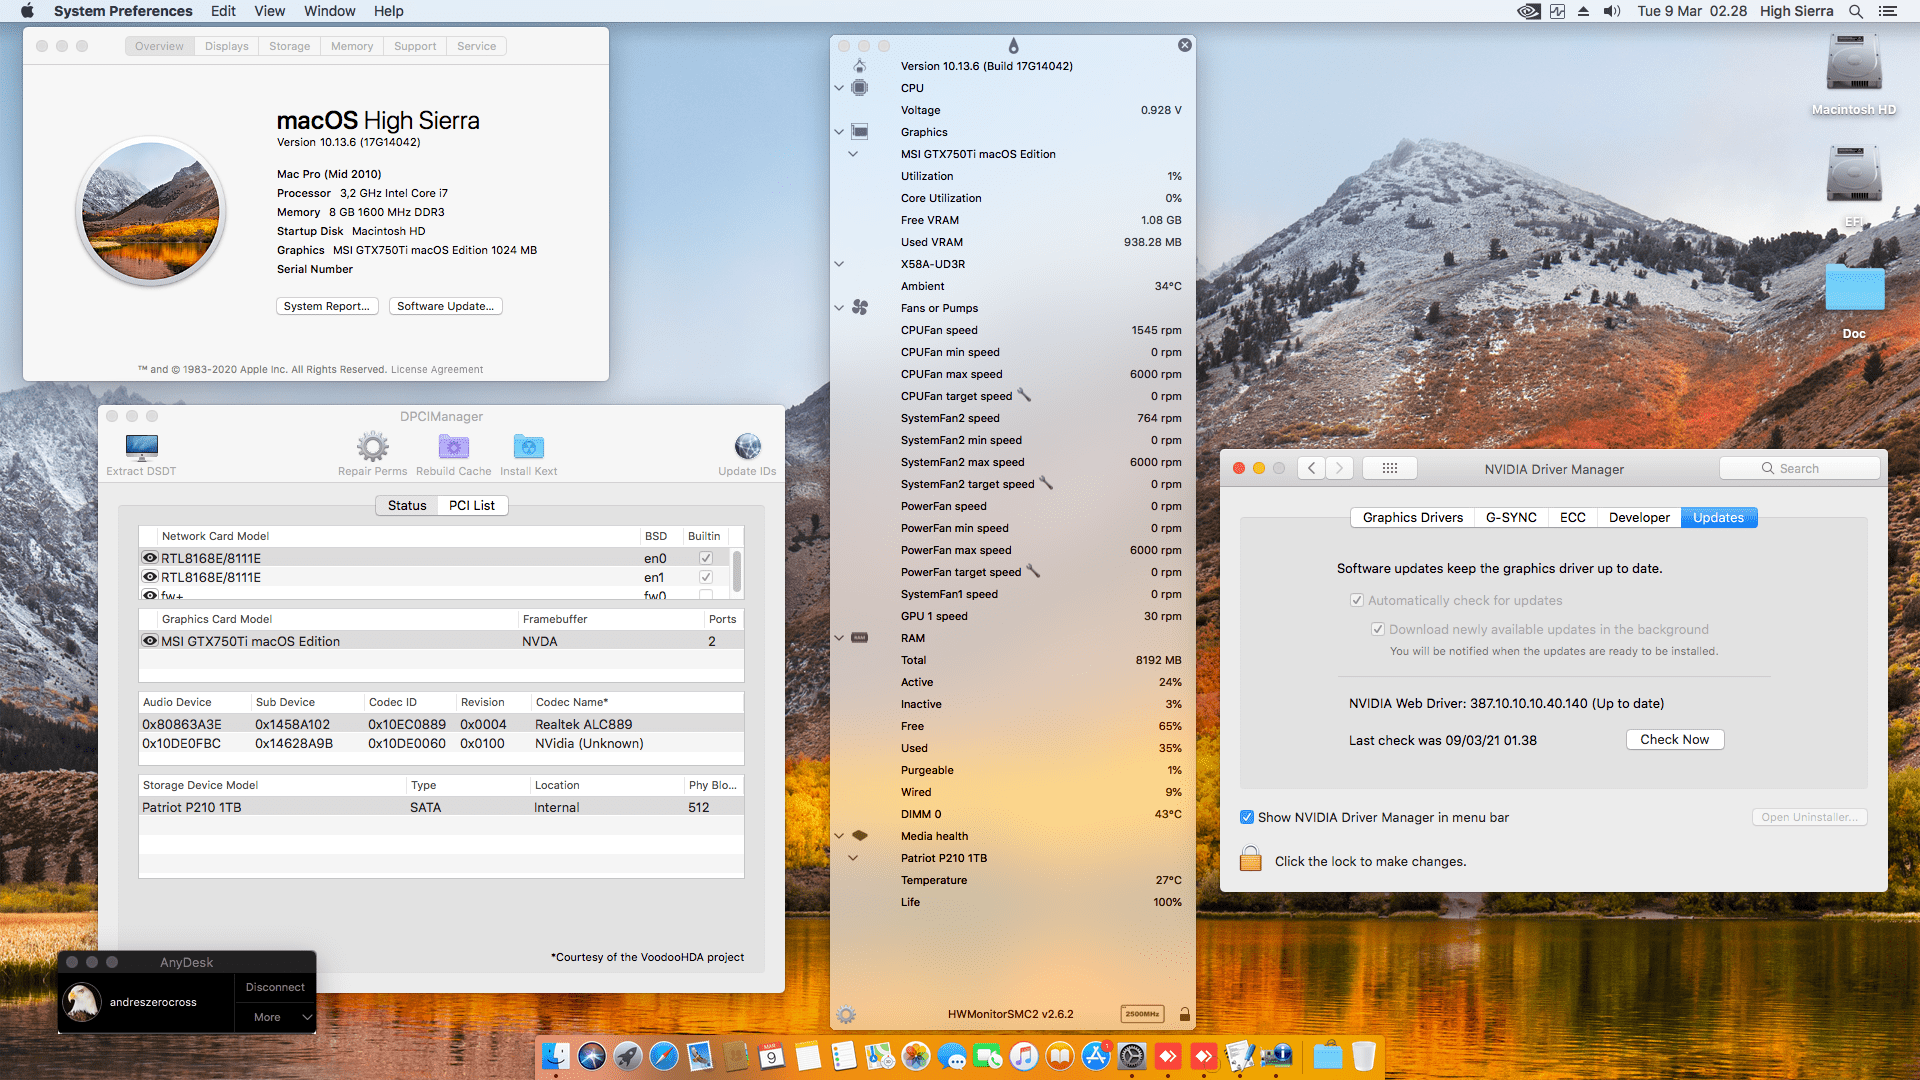Click the network card list scrollbar
The image size is (1920, 1080).
(737, 570)
